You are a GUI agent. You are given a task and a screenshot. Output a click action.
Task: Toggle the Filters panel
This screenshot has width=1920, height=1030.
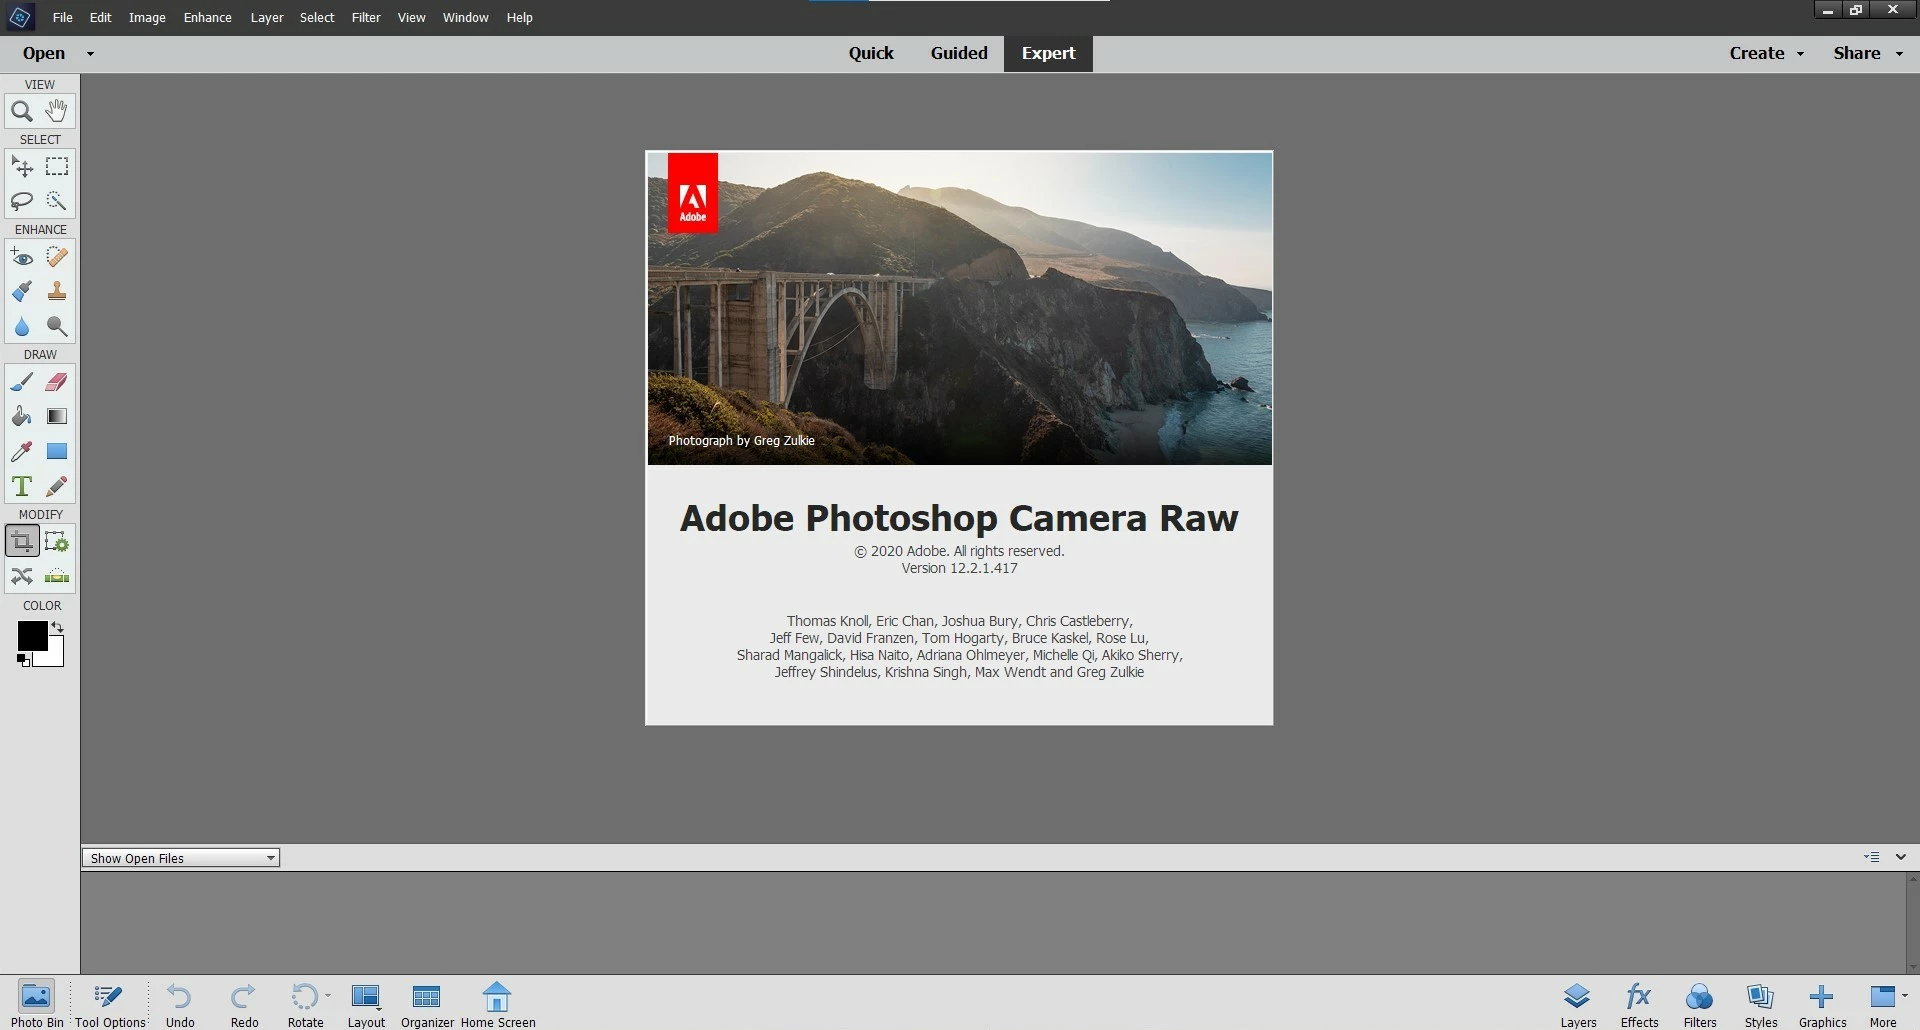point(1700,1004)
